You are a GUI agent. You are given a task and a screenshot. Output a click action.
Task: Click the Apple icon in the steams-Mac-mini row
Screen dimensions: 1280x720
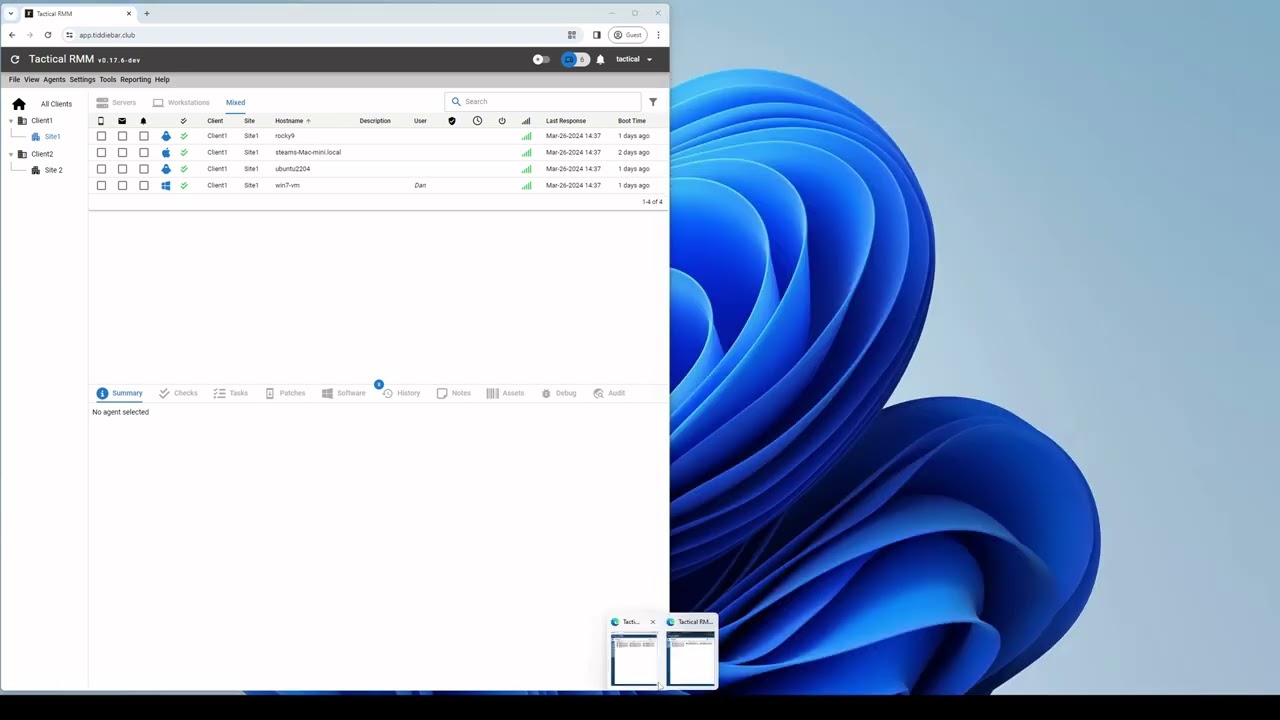point(166,152)
